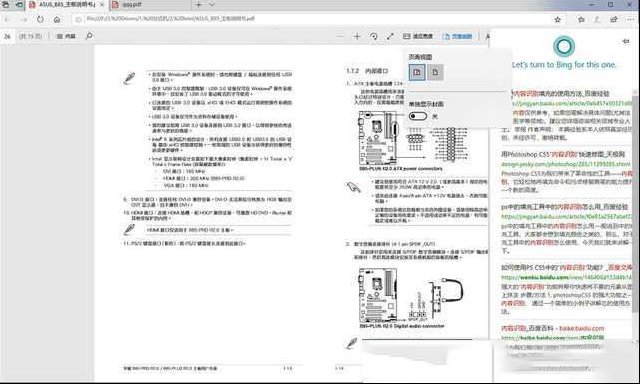Open PDF search magnifier icon
The image size is (640, 384).
[x=89, y=36]
